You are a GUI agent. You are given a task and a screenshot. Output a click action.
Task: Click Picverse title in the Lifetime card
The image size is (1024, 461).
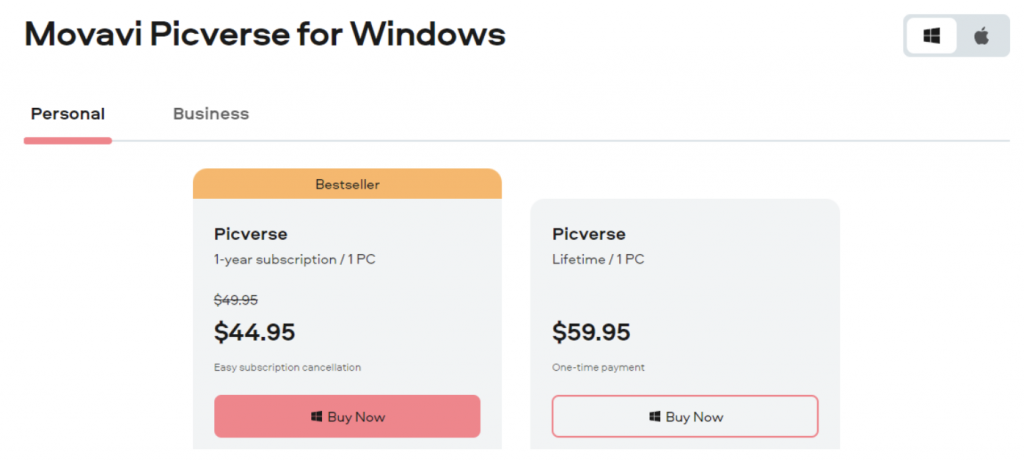pos(588,234)
